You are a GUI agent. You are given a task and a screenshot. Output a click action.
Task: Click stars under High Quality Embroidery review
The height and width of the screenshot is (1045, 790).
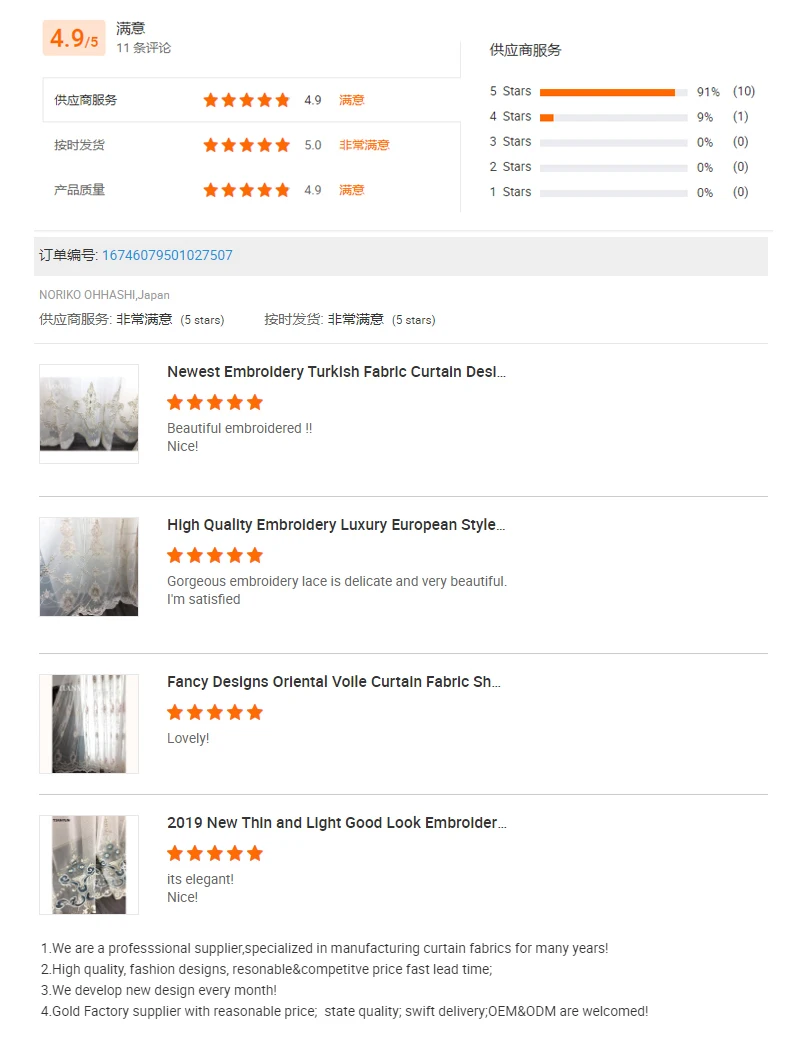[215, 555]
